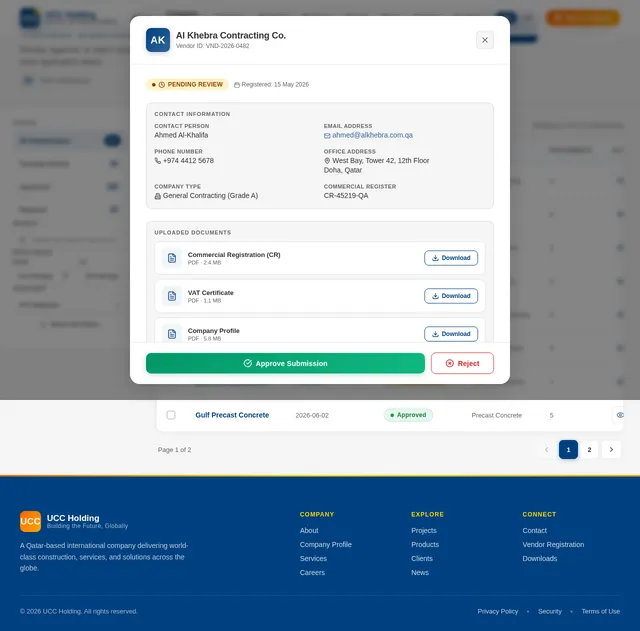Image resolution: width=640 pixels, height=631 pixels.
Task: Click the AK vendor avatar badge
Action: (158, 40)
